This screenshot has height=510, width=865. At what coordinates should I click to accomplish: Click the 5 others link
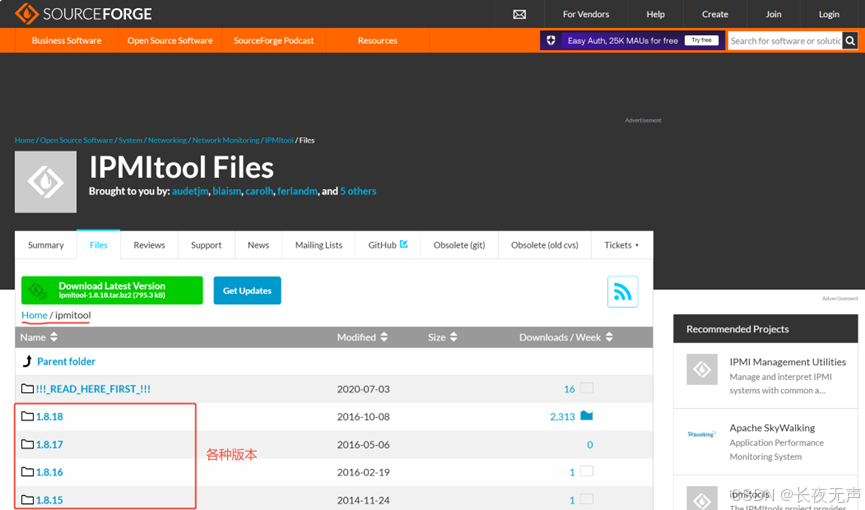pos(358,191)
